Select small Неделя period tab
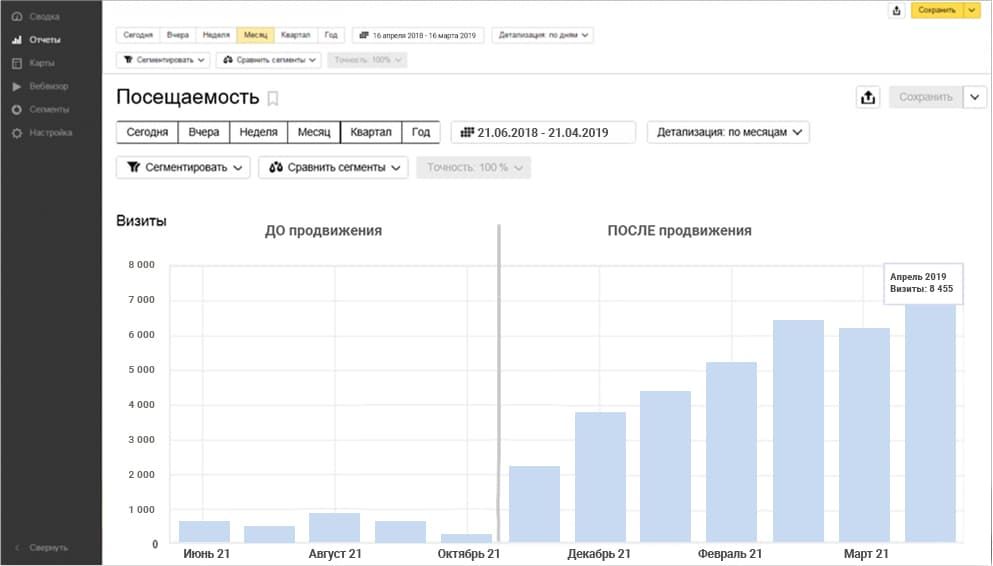Screen dimensions: 993x566 [x=216, y=35]
